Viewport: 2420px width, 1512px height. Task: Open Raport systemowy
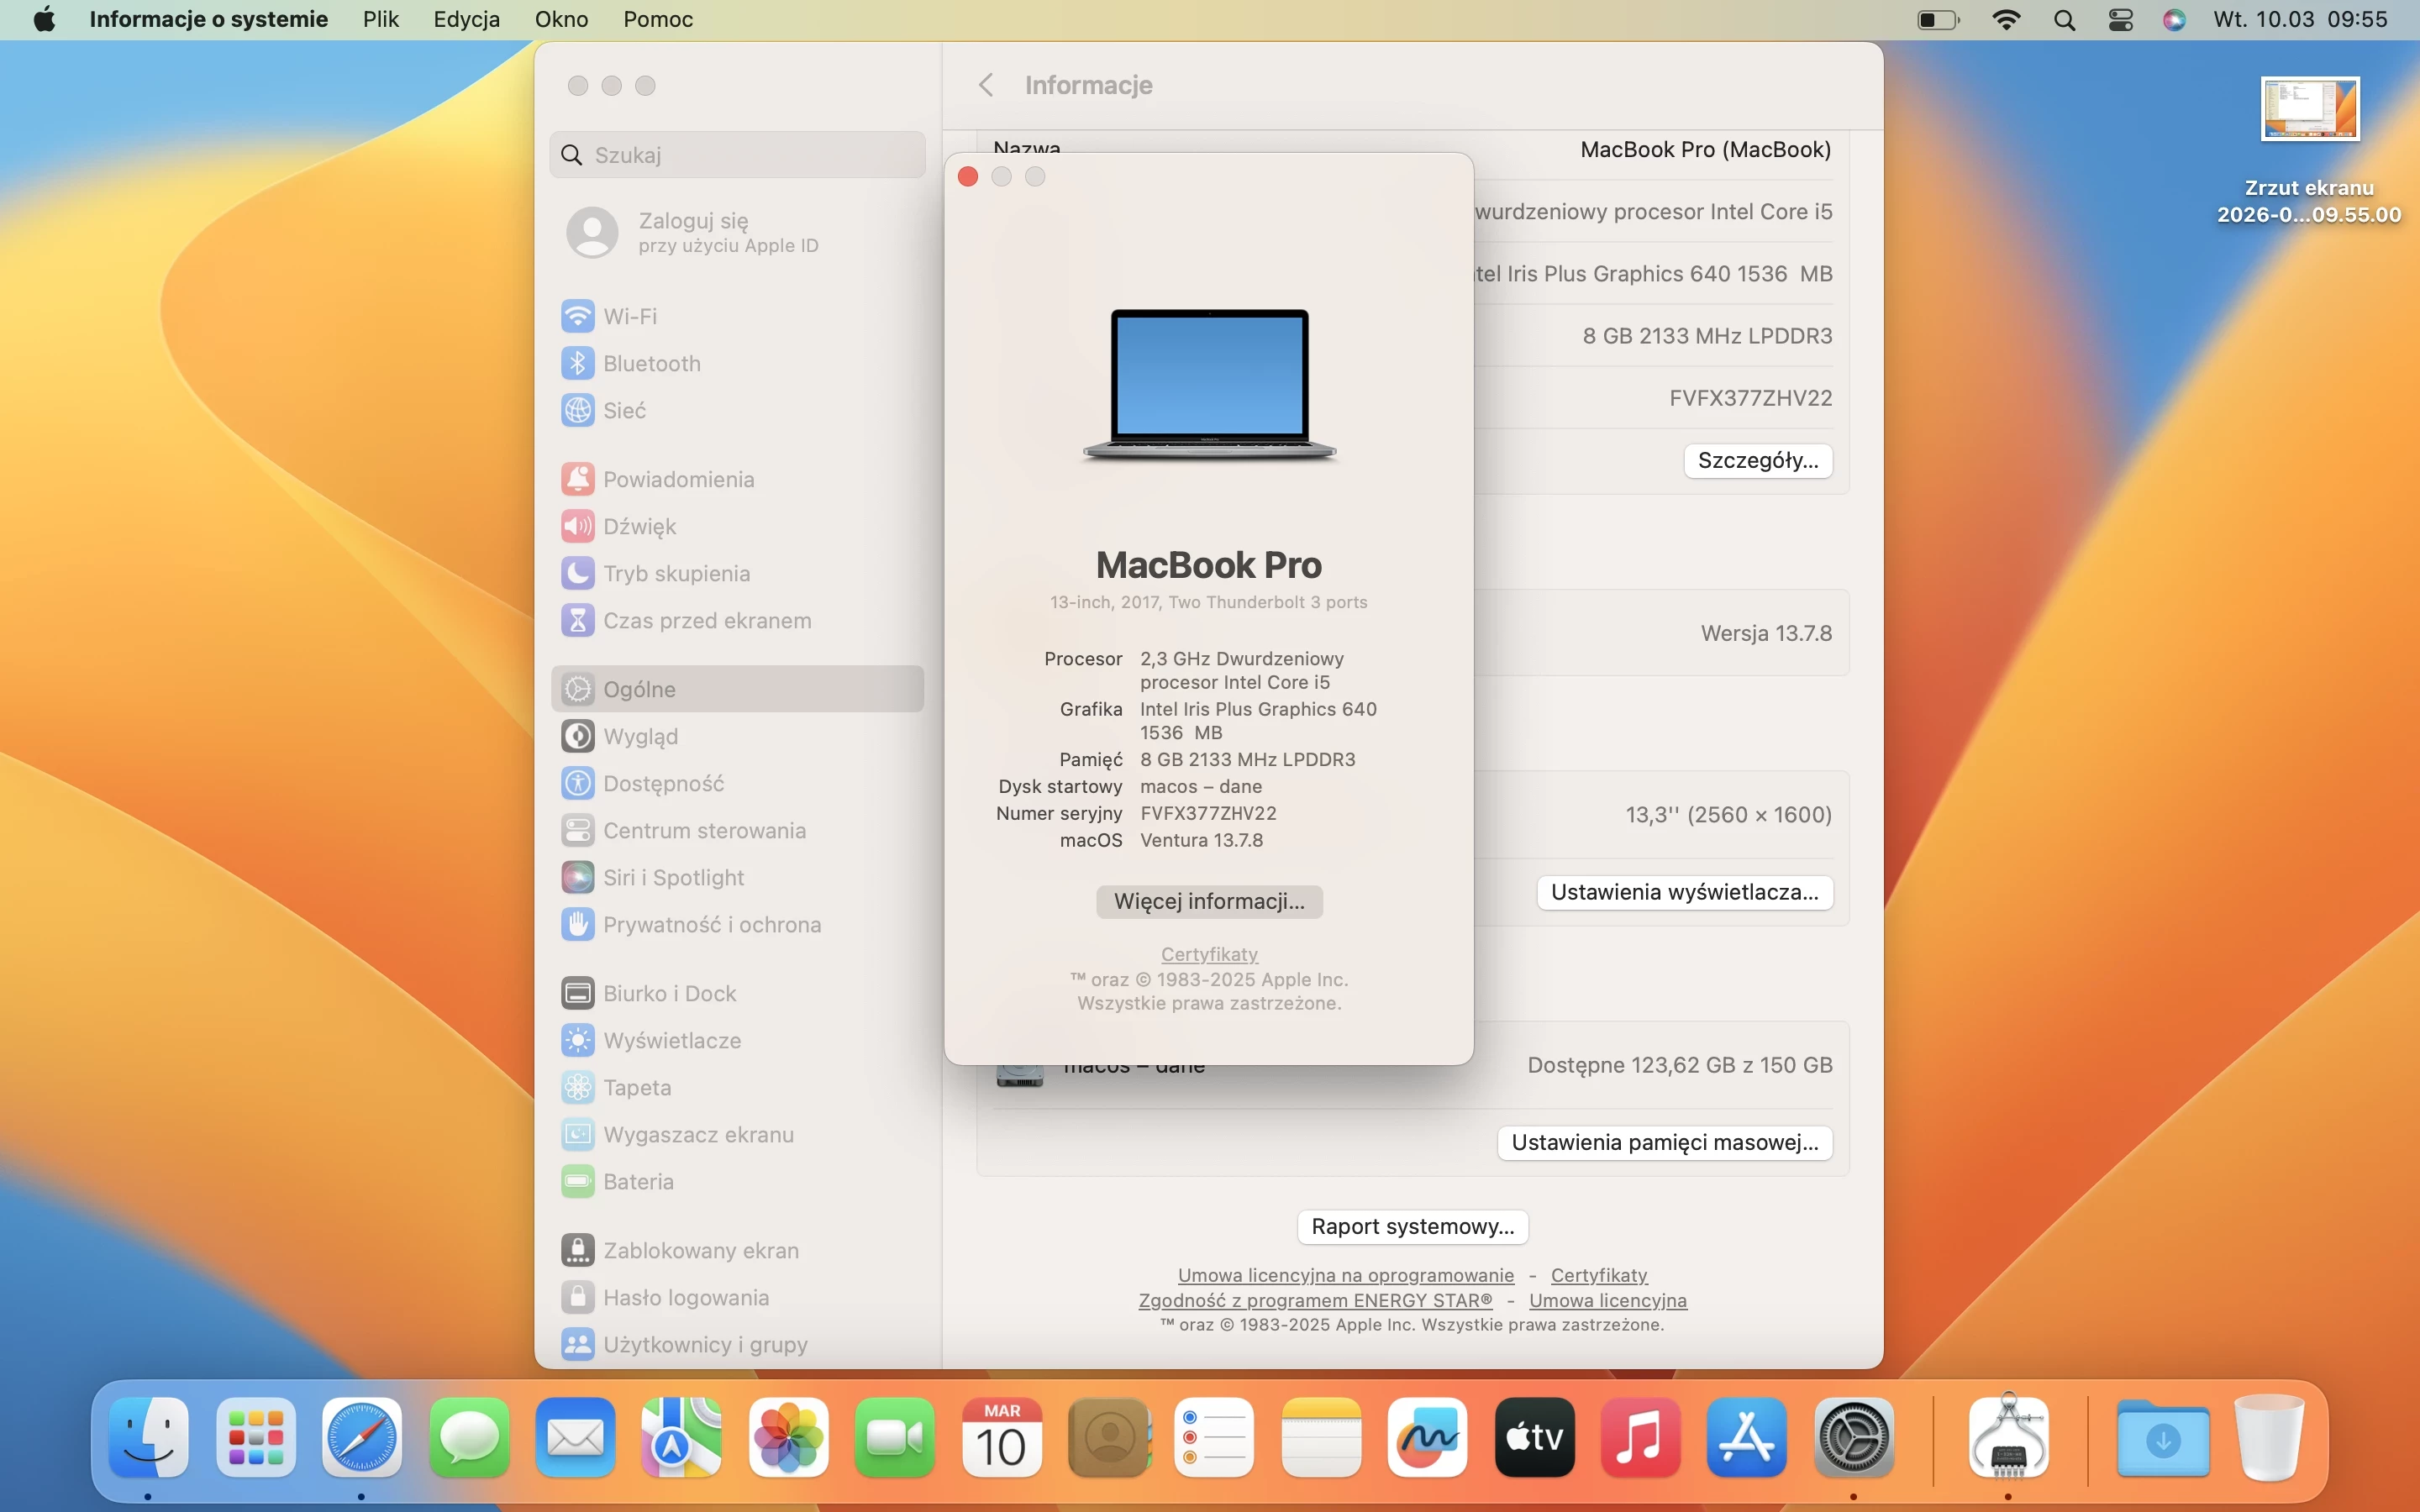point(1411,1226)
